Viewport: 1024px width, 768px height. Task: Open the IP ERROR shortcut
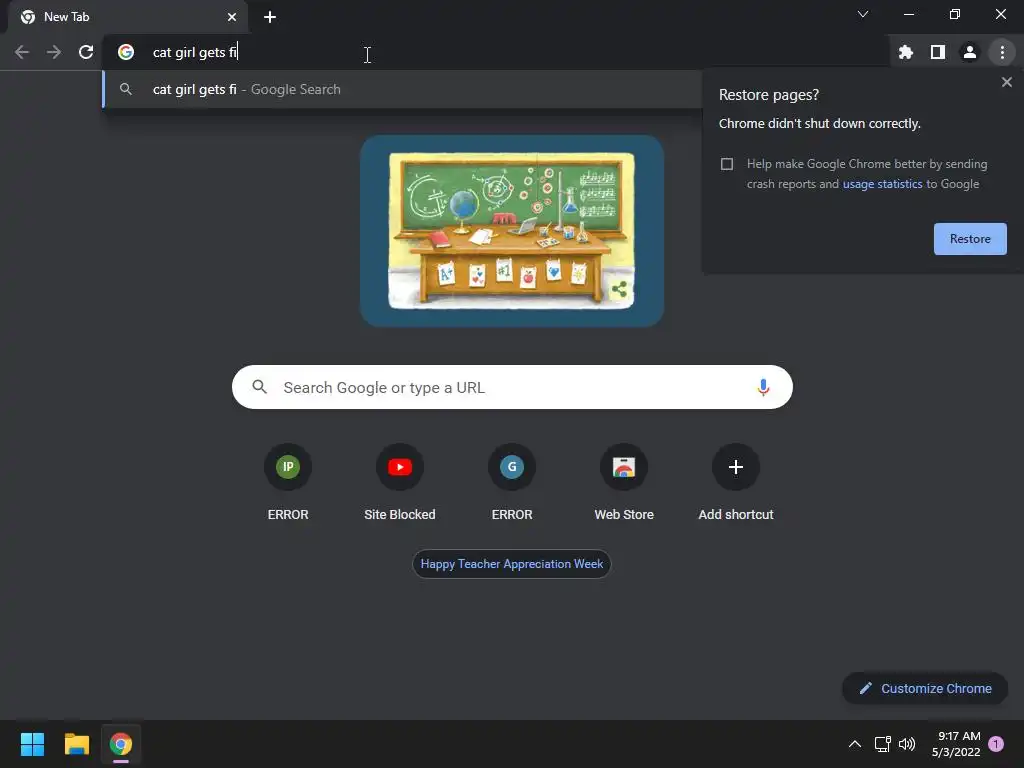click(x=288, y=483)
